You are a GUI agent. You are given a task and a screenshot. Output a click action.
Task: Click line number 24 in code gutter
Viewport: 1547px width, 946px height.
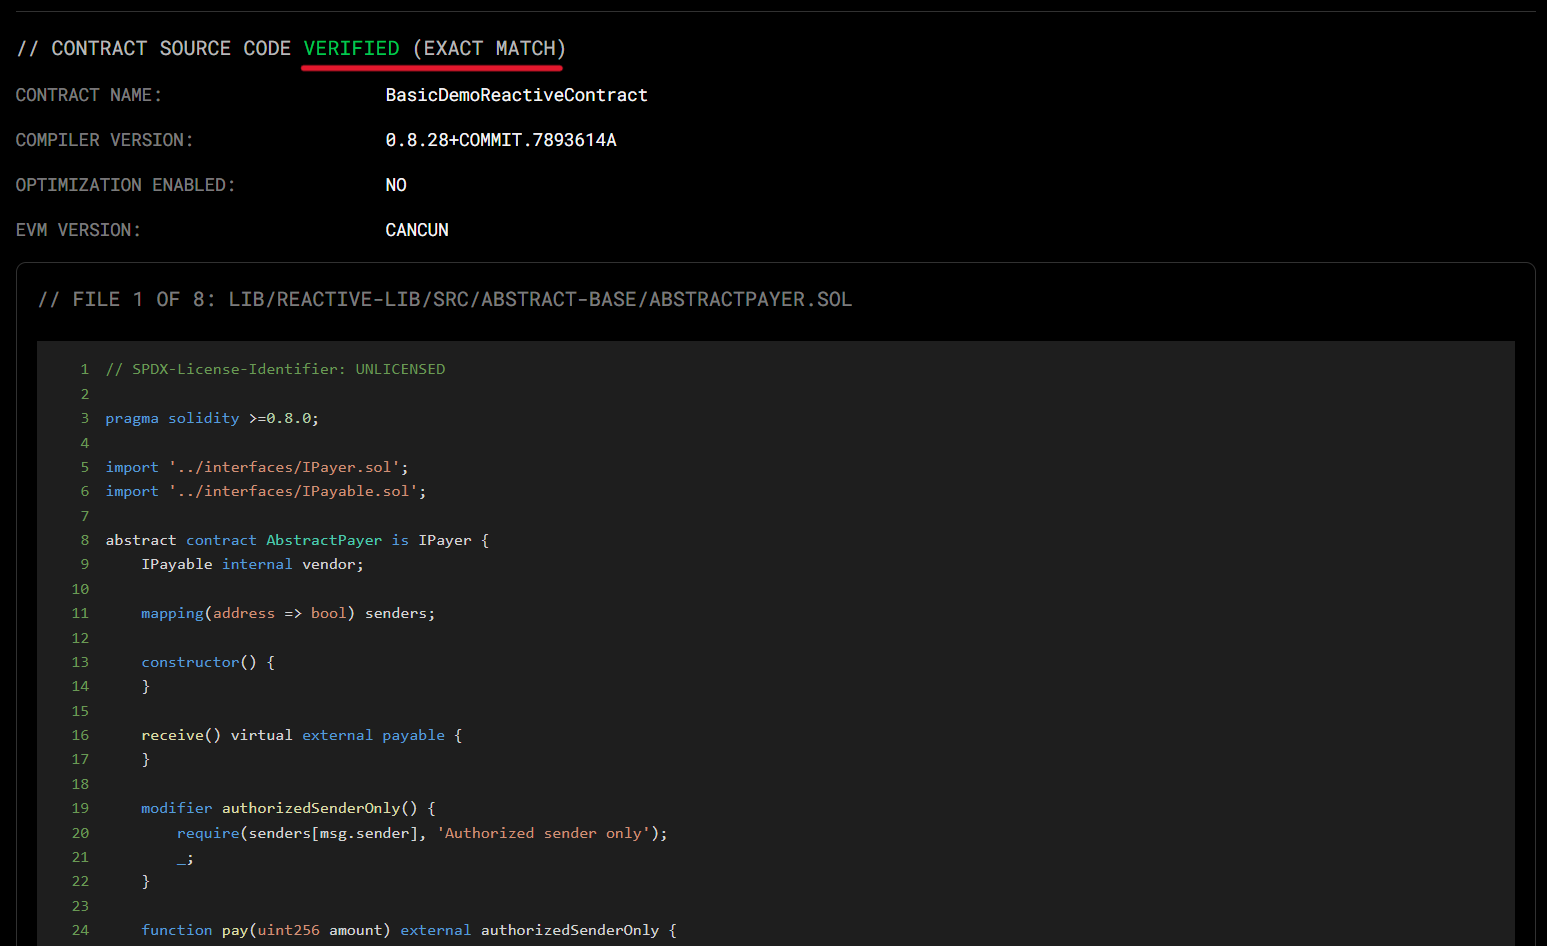[x=80, y=930]
